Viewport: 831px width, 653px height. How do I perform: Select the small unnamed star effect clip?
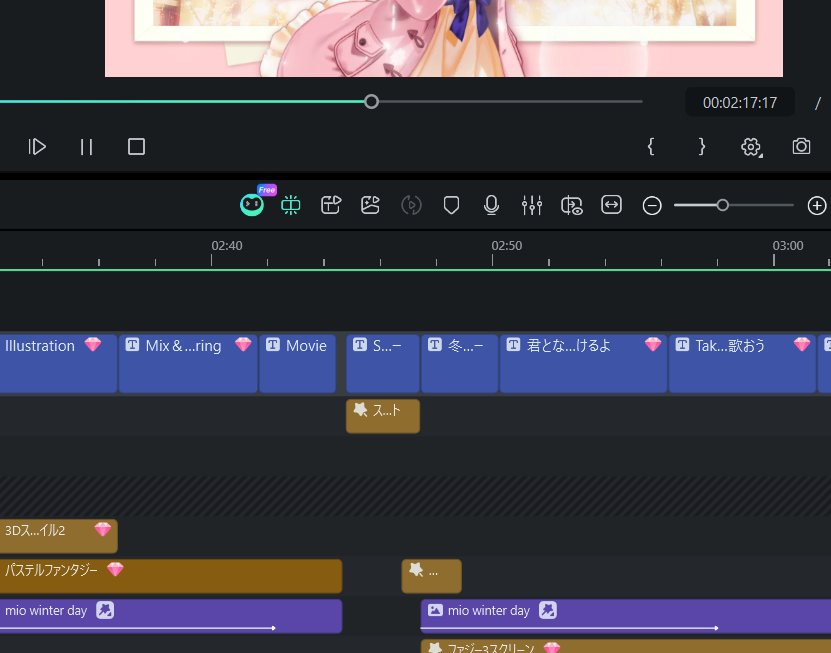point(431,576)
